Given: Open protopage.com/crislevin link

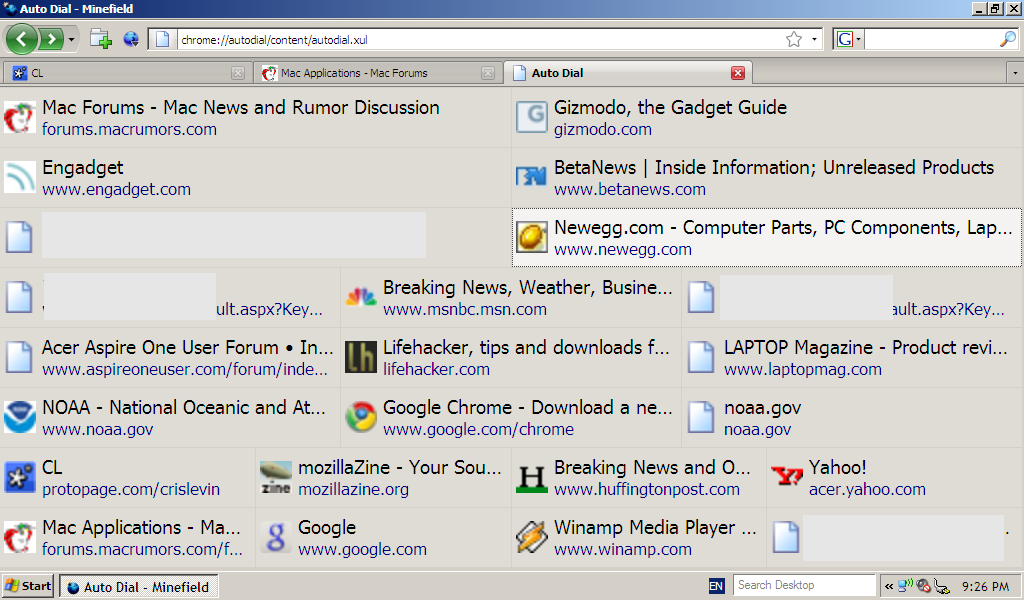Looking at the screenshot, I should point(131,490).
